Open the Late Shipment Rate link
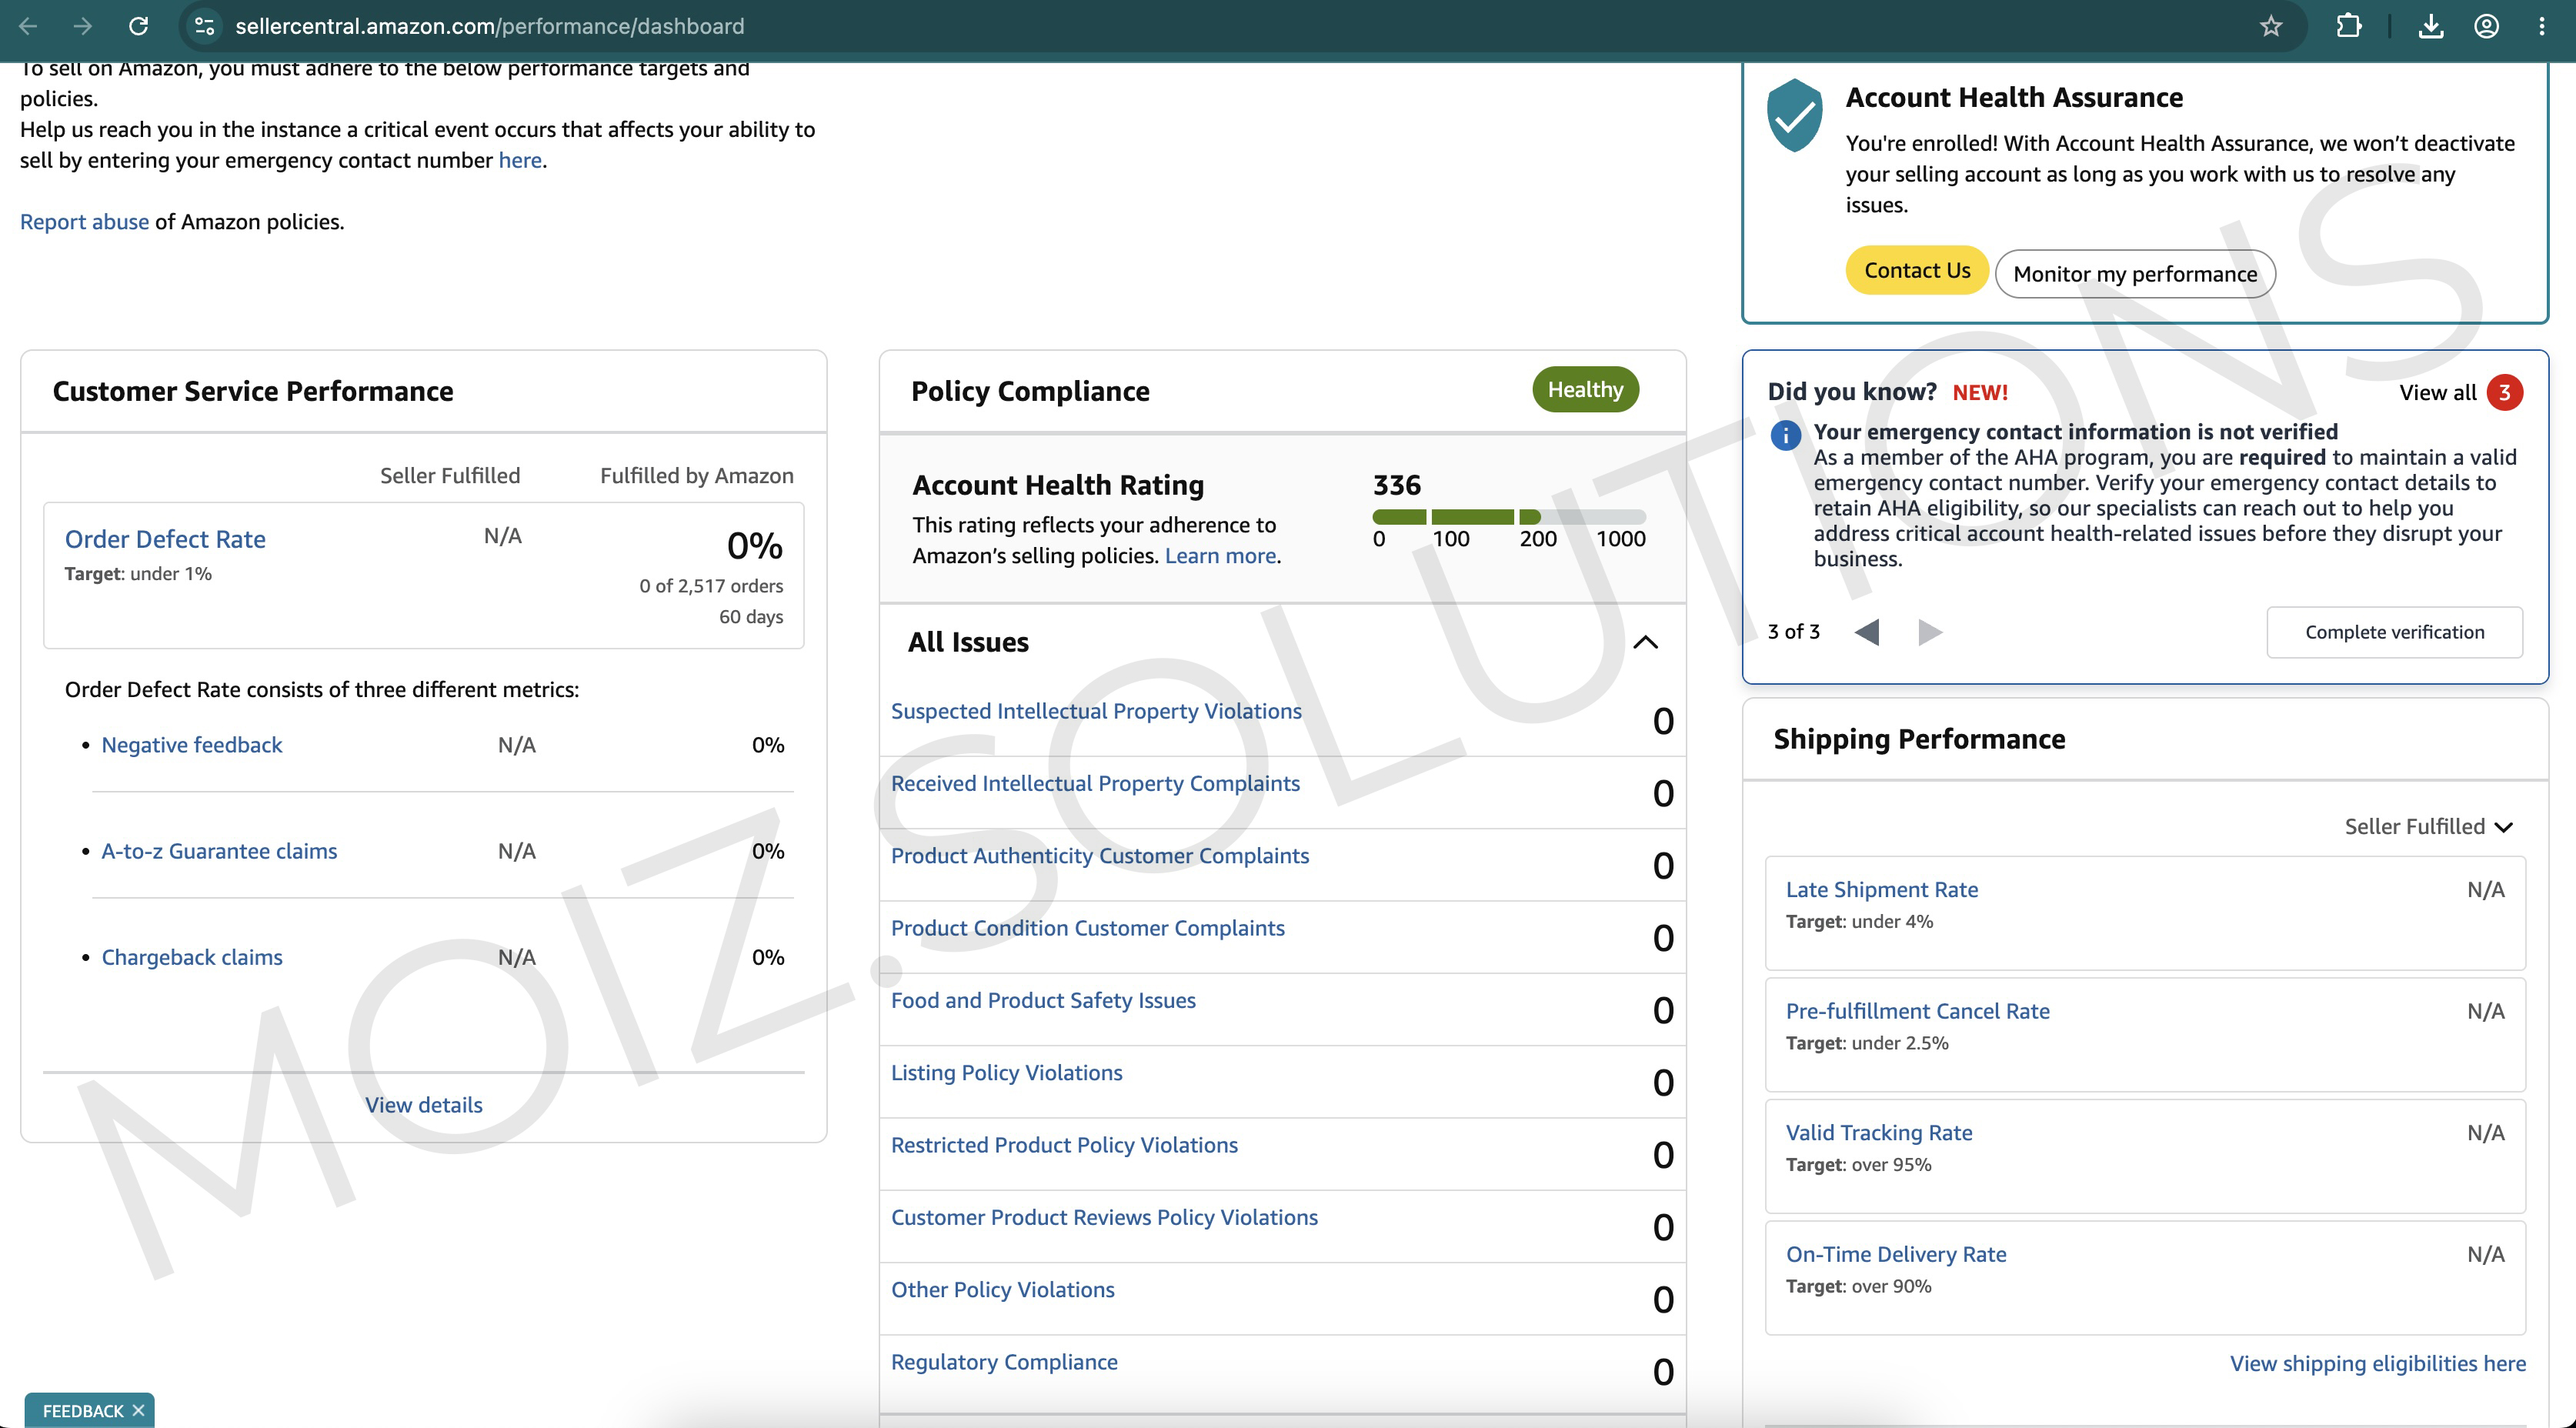This screenshot has height=1428, width=2576. (1882, 889)
